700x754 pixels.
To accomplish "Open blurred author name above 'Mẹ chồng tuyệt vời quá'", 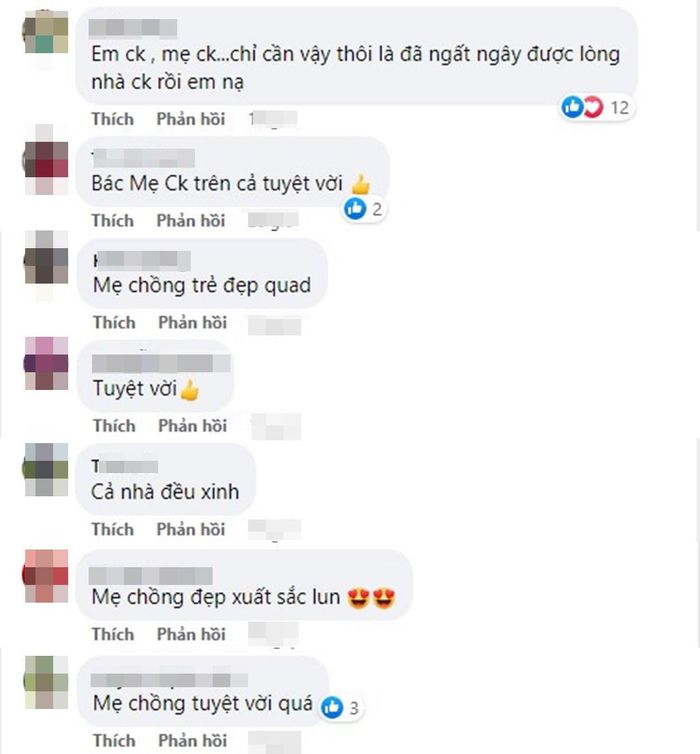I will click(x=169, y=680).
